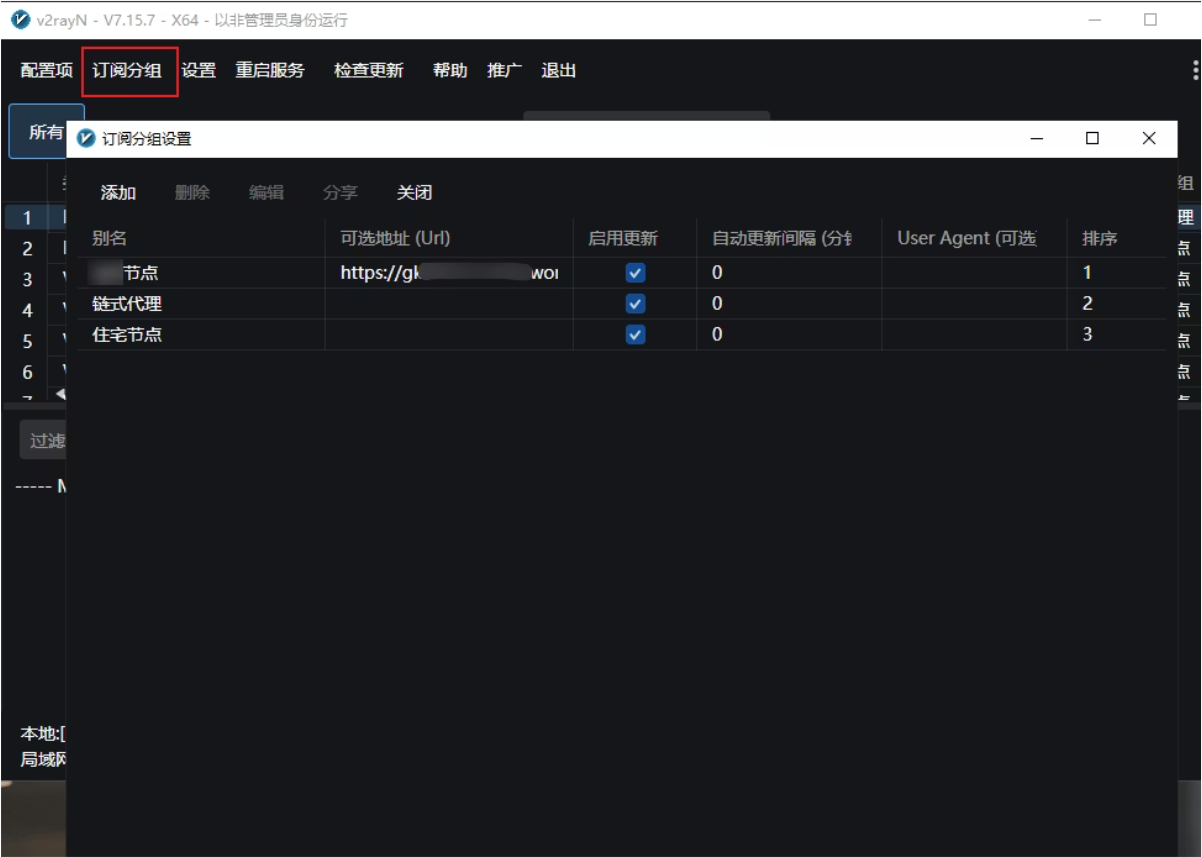Click the 排序 column header
Viewport: 1202px width, 857px height.
coord(1099,238)
